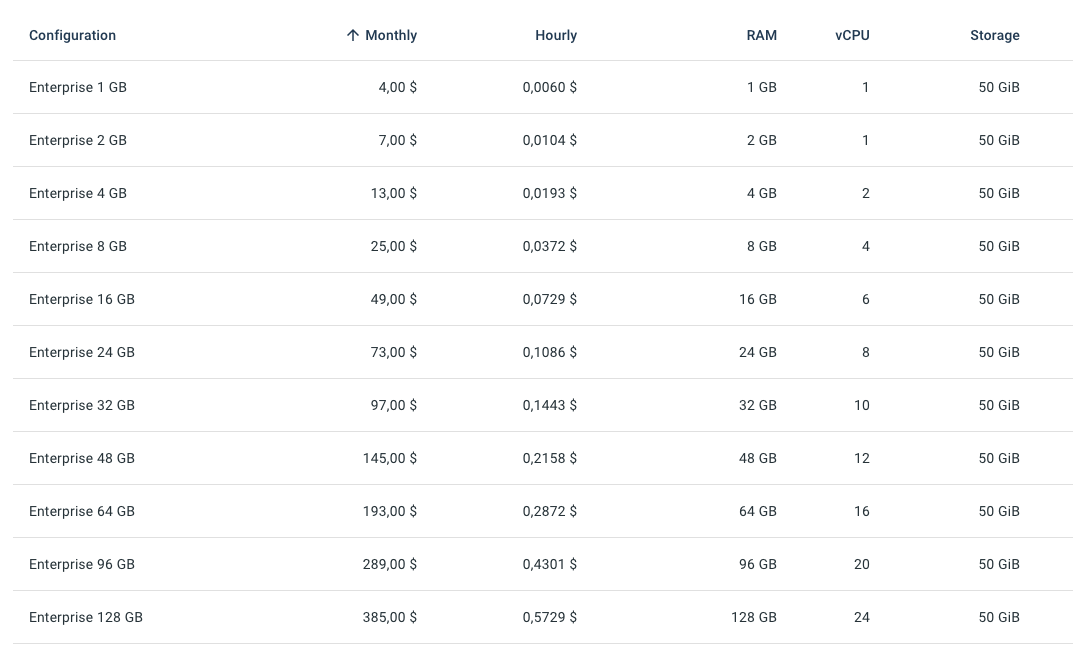Screen dimensions: 1073x664
Task: Click the 0,2158 $ hourly rate
Action: point(550,459)
